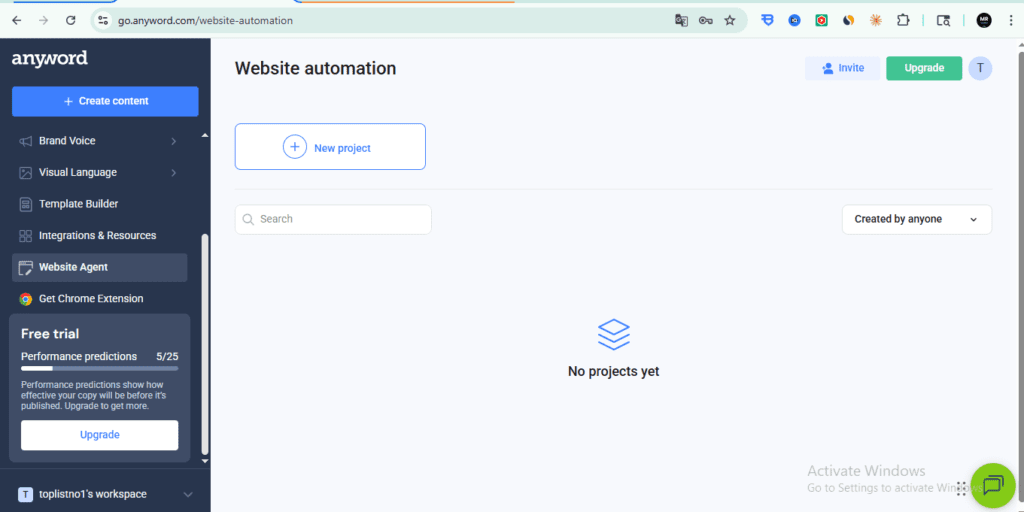Click sidebar scroll down arrow
The width and height of the screenshot is (1024, 512).
point(205,460)
